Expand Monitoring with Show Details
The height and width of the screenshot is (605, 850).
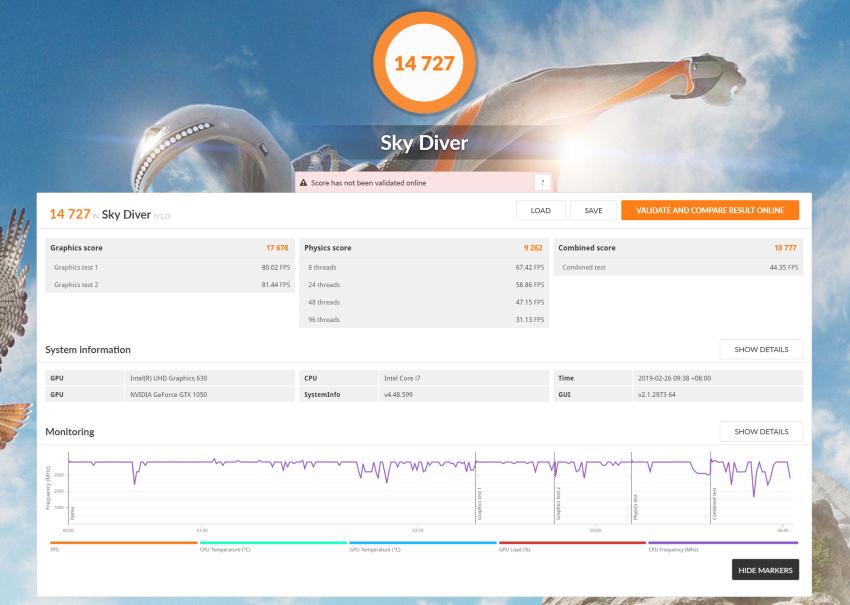(760, 432)
